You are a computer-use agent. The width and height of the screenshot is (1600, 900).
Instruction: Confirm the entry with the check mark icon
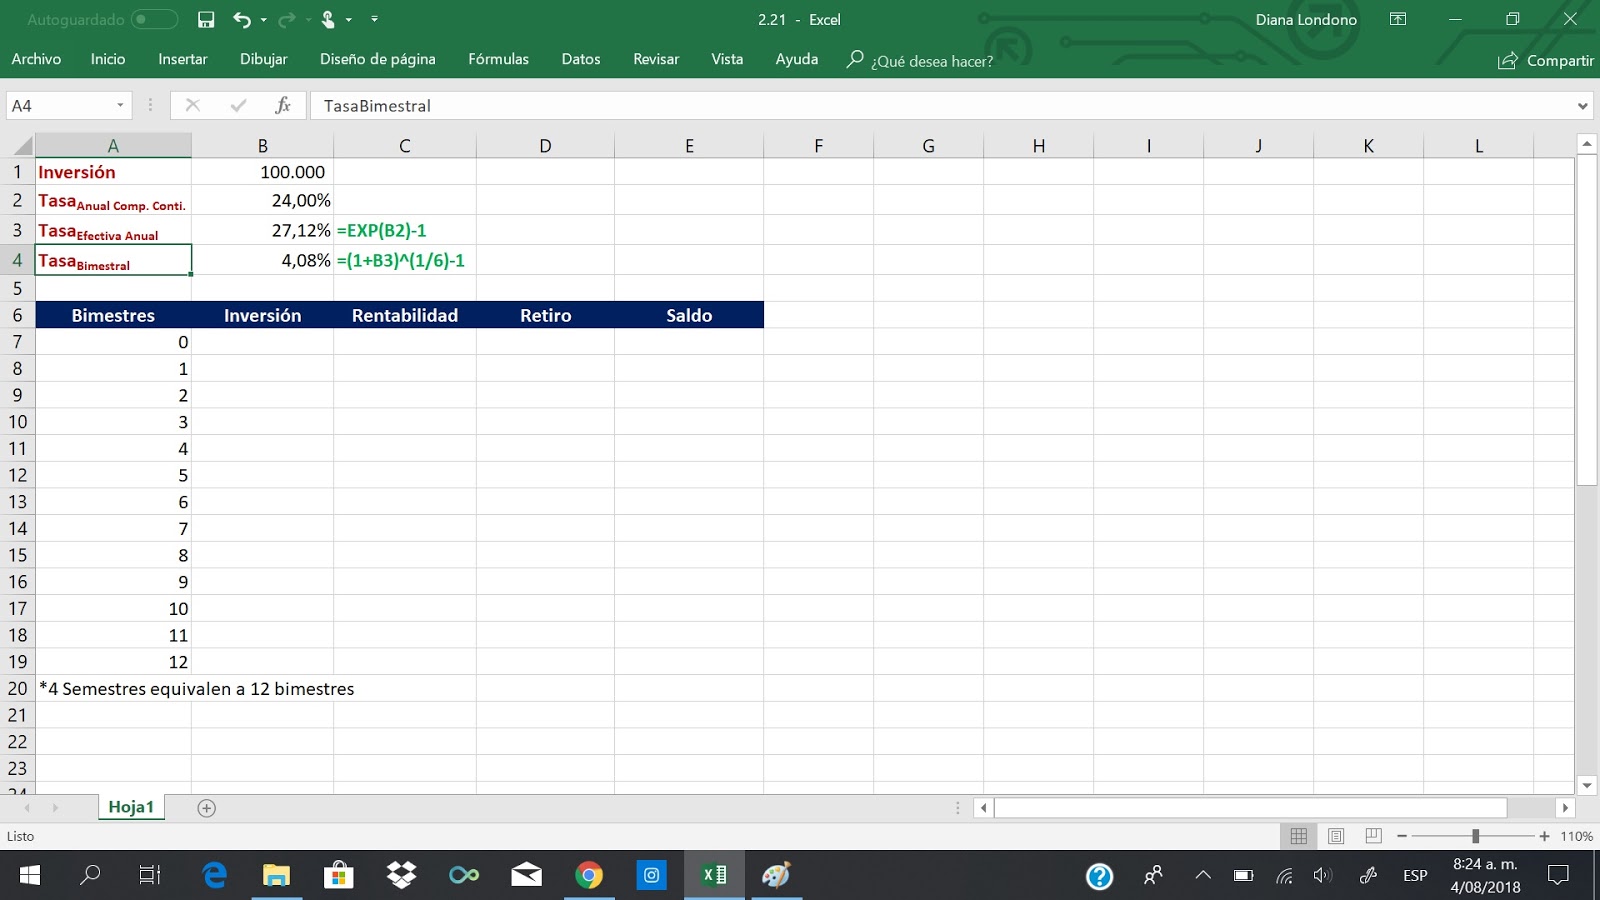[237, 105]
